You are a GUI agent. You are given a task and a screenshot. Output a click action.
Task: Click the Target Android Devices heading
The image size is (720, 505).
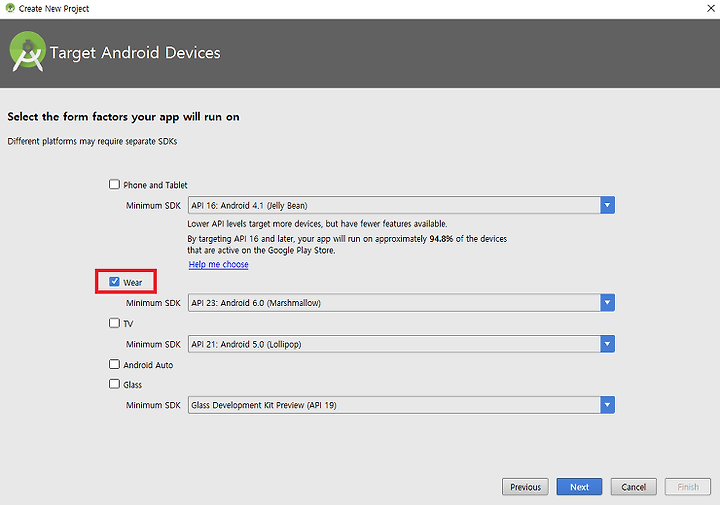(135, 53)
